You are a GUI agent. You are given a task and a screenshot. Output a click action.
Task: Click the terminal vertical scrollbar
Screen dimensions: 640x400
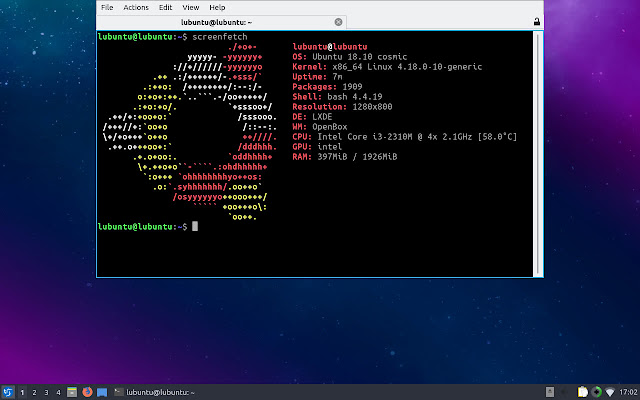(538, 154)
